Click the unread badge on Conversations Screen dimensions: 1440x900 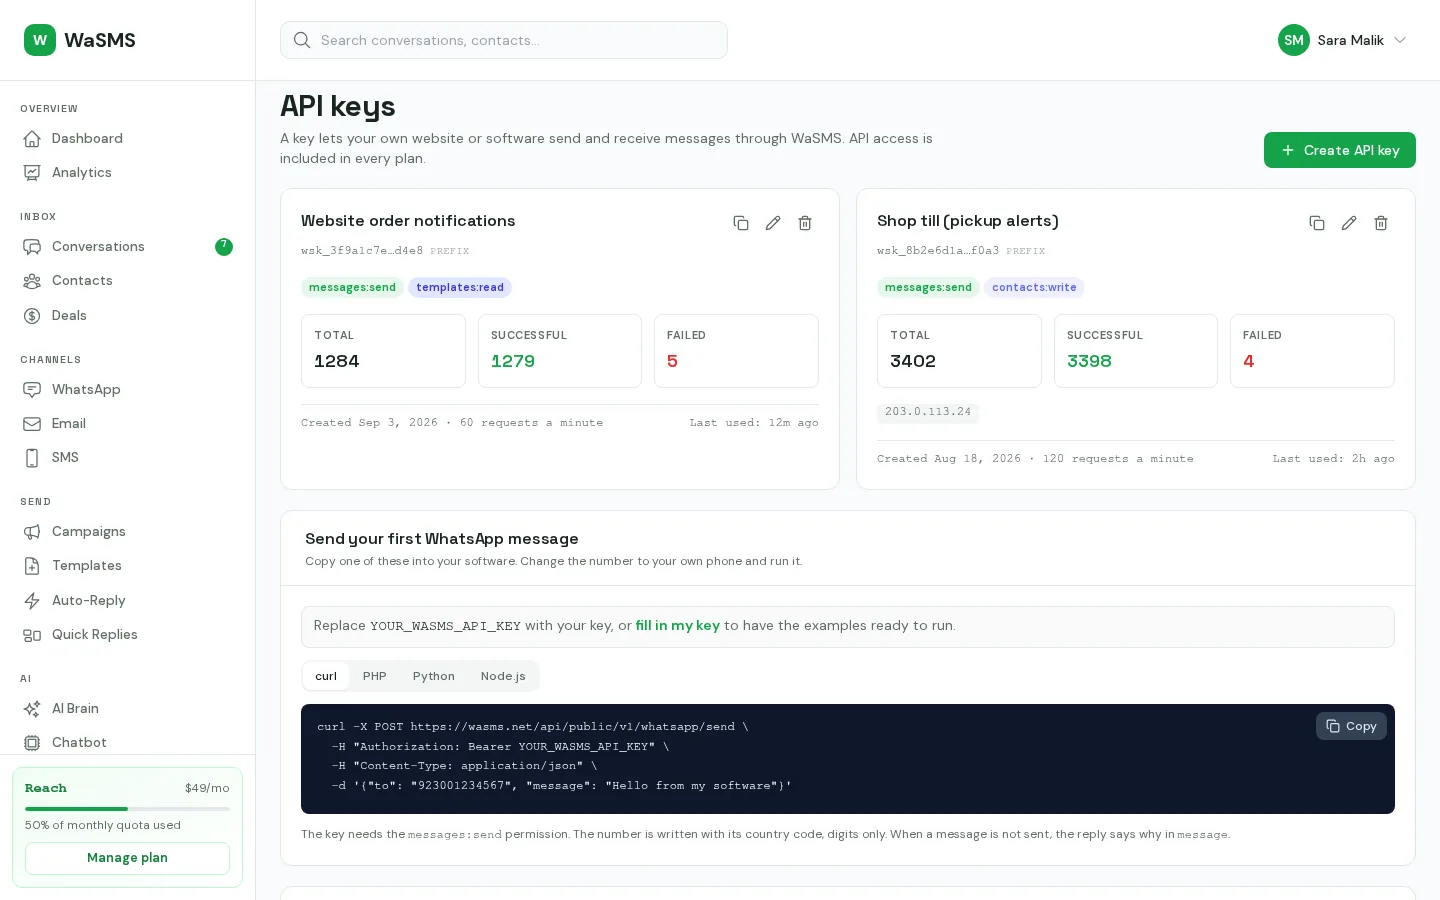click(224, 246)
